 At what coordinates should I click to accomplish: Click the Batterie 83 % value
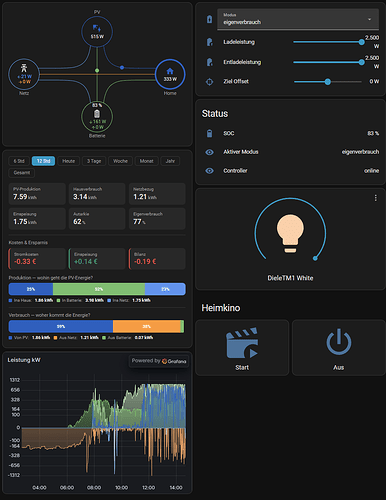[97, 105]
